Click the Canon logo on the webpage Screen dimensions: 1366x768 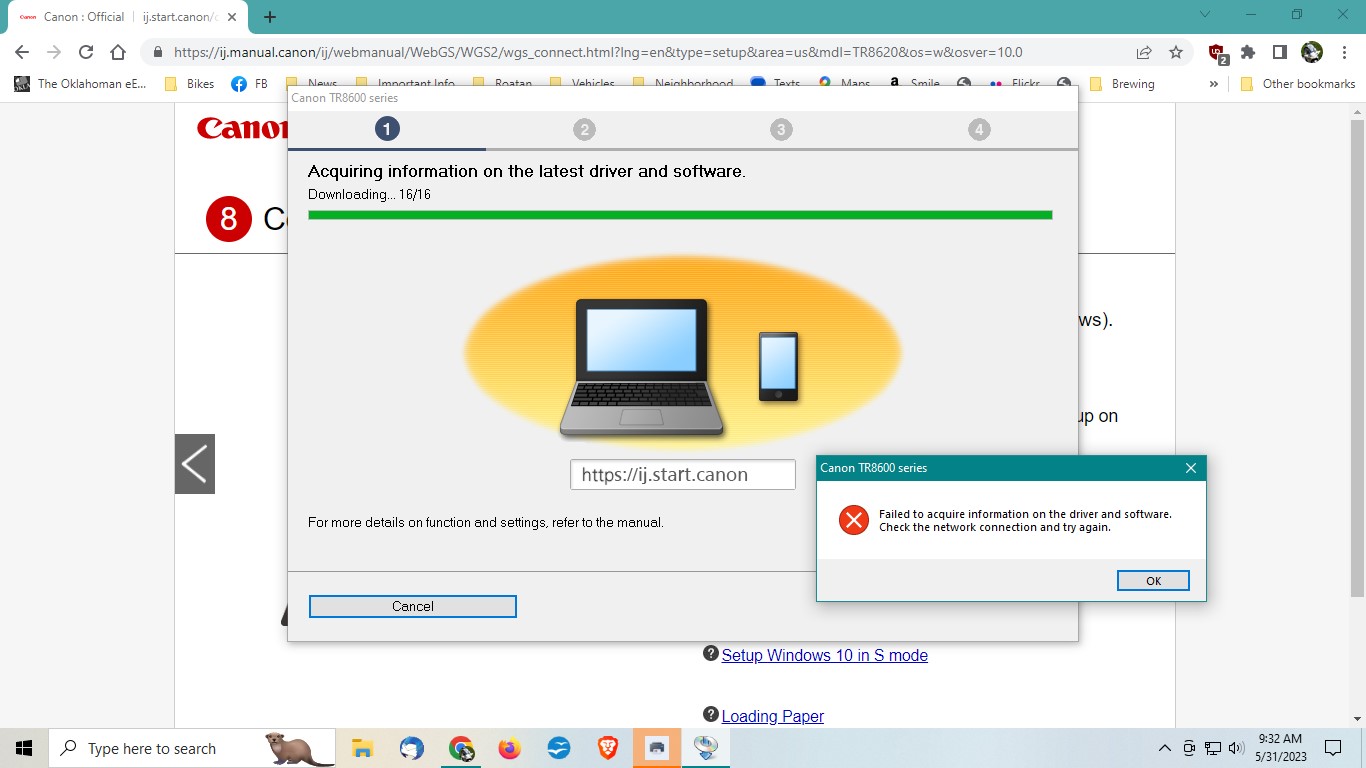pyautogui.click(x=242, y=128)
